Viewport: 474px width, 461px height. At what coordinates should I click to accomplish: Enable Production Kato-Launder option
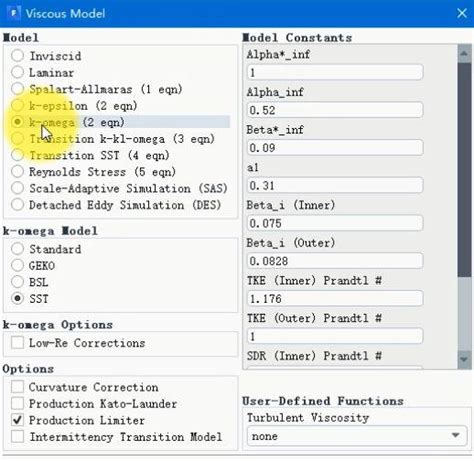17,403
